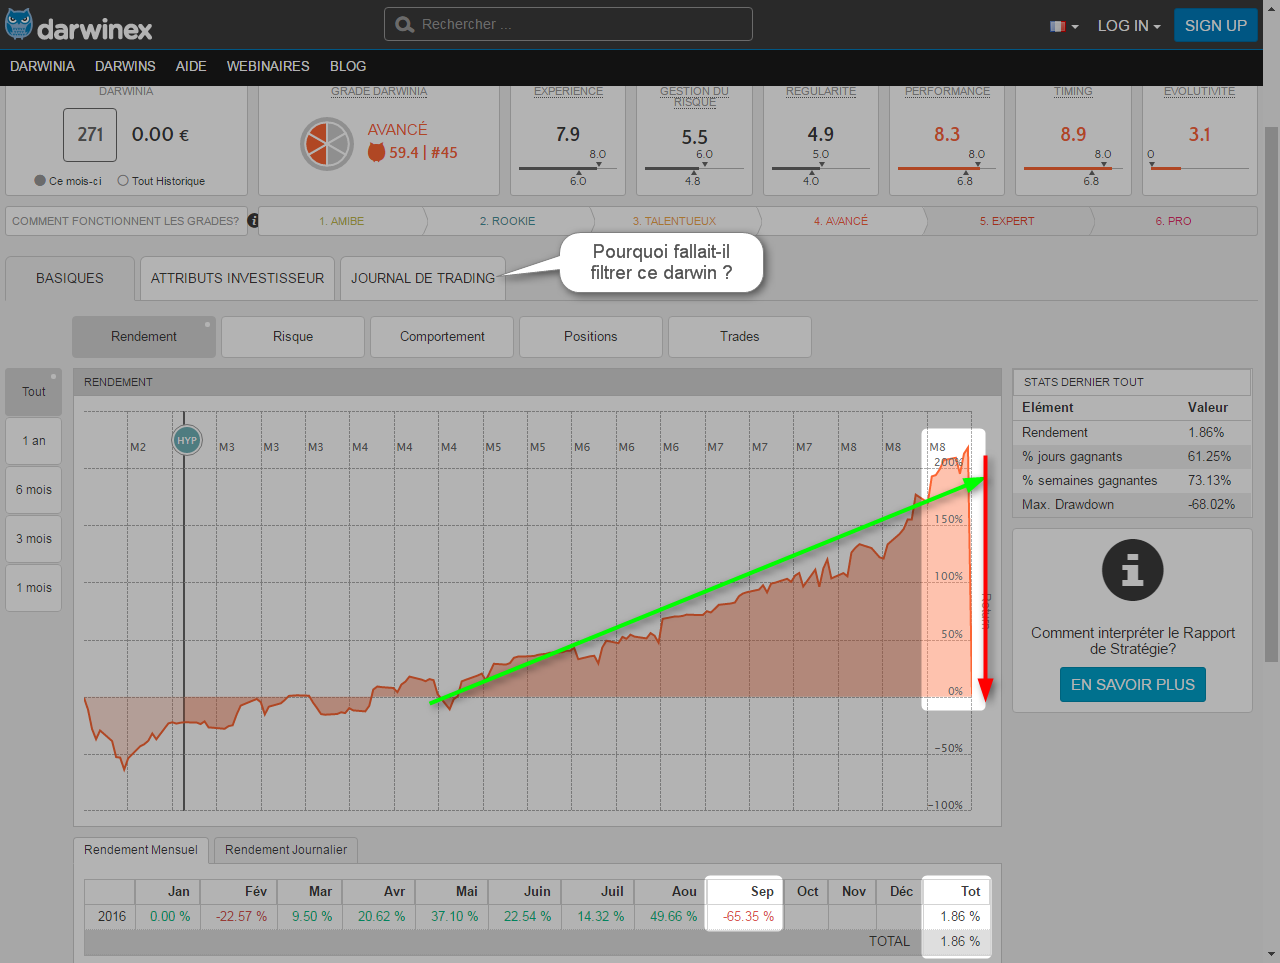Click the info icon beside grades question

[x=253, y=220]
